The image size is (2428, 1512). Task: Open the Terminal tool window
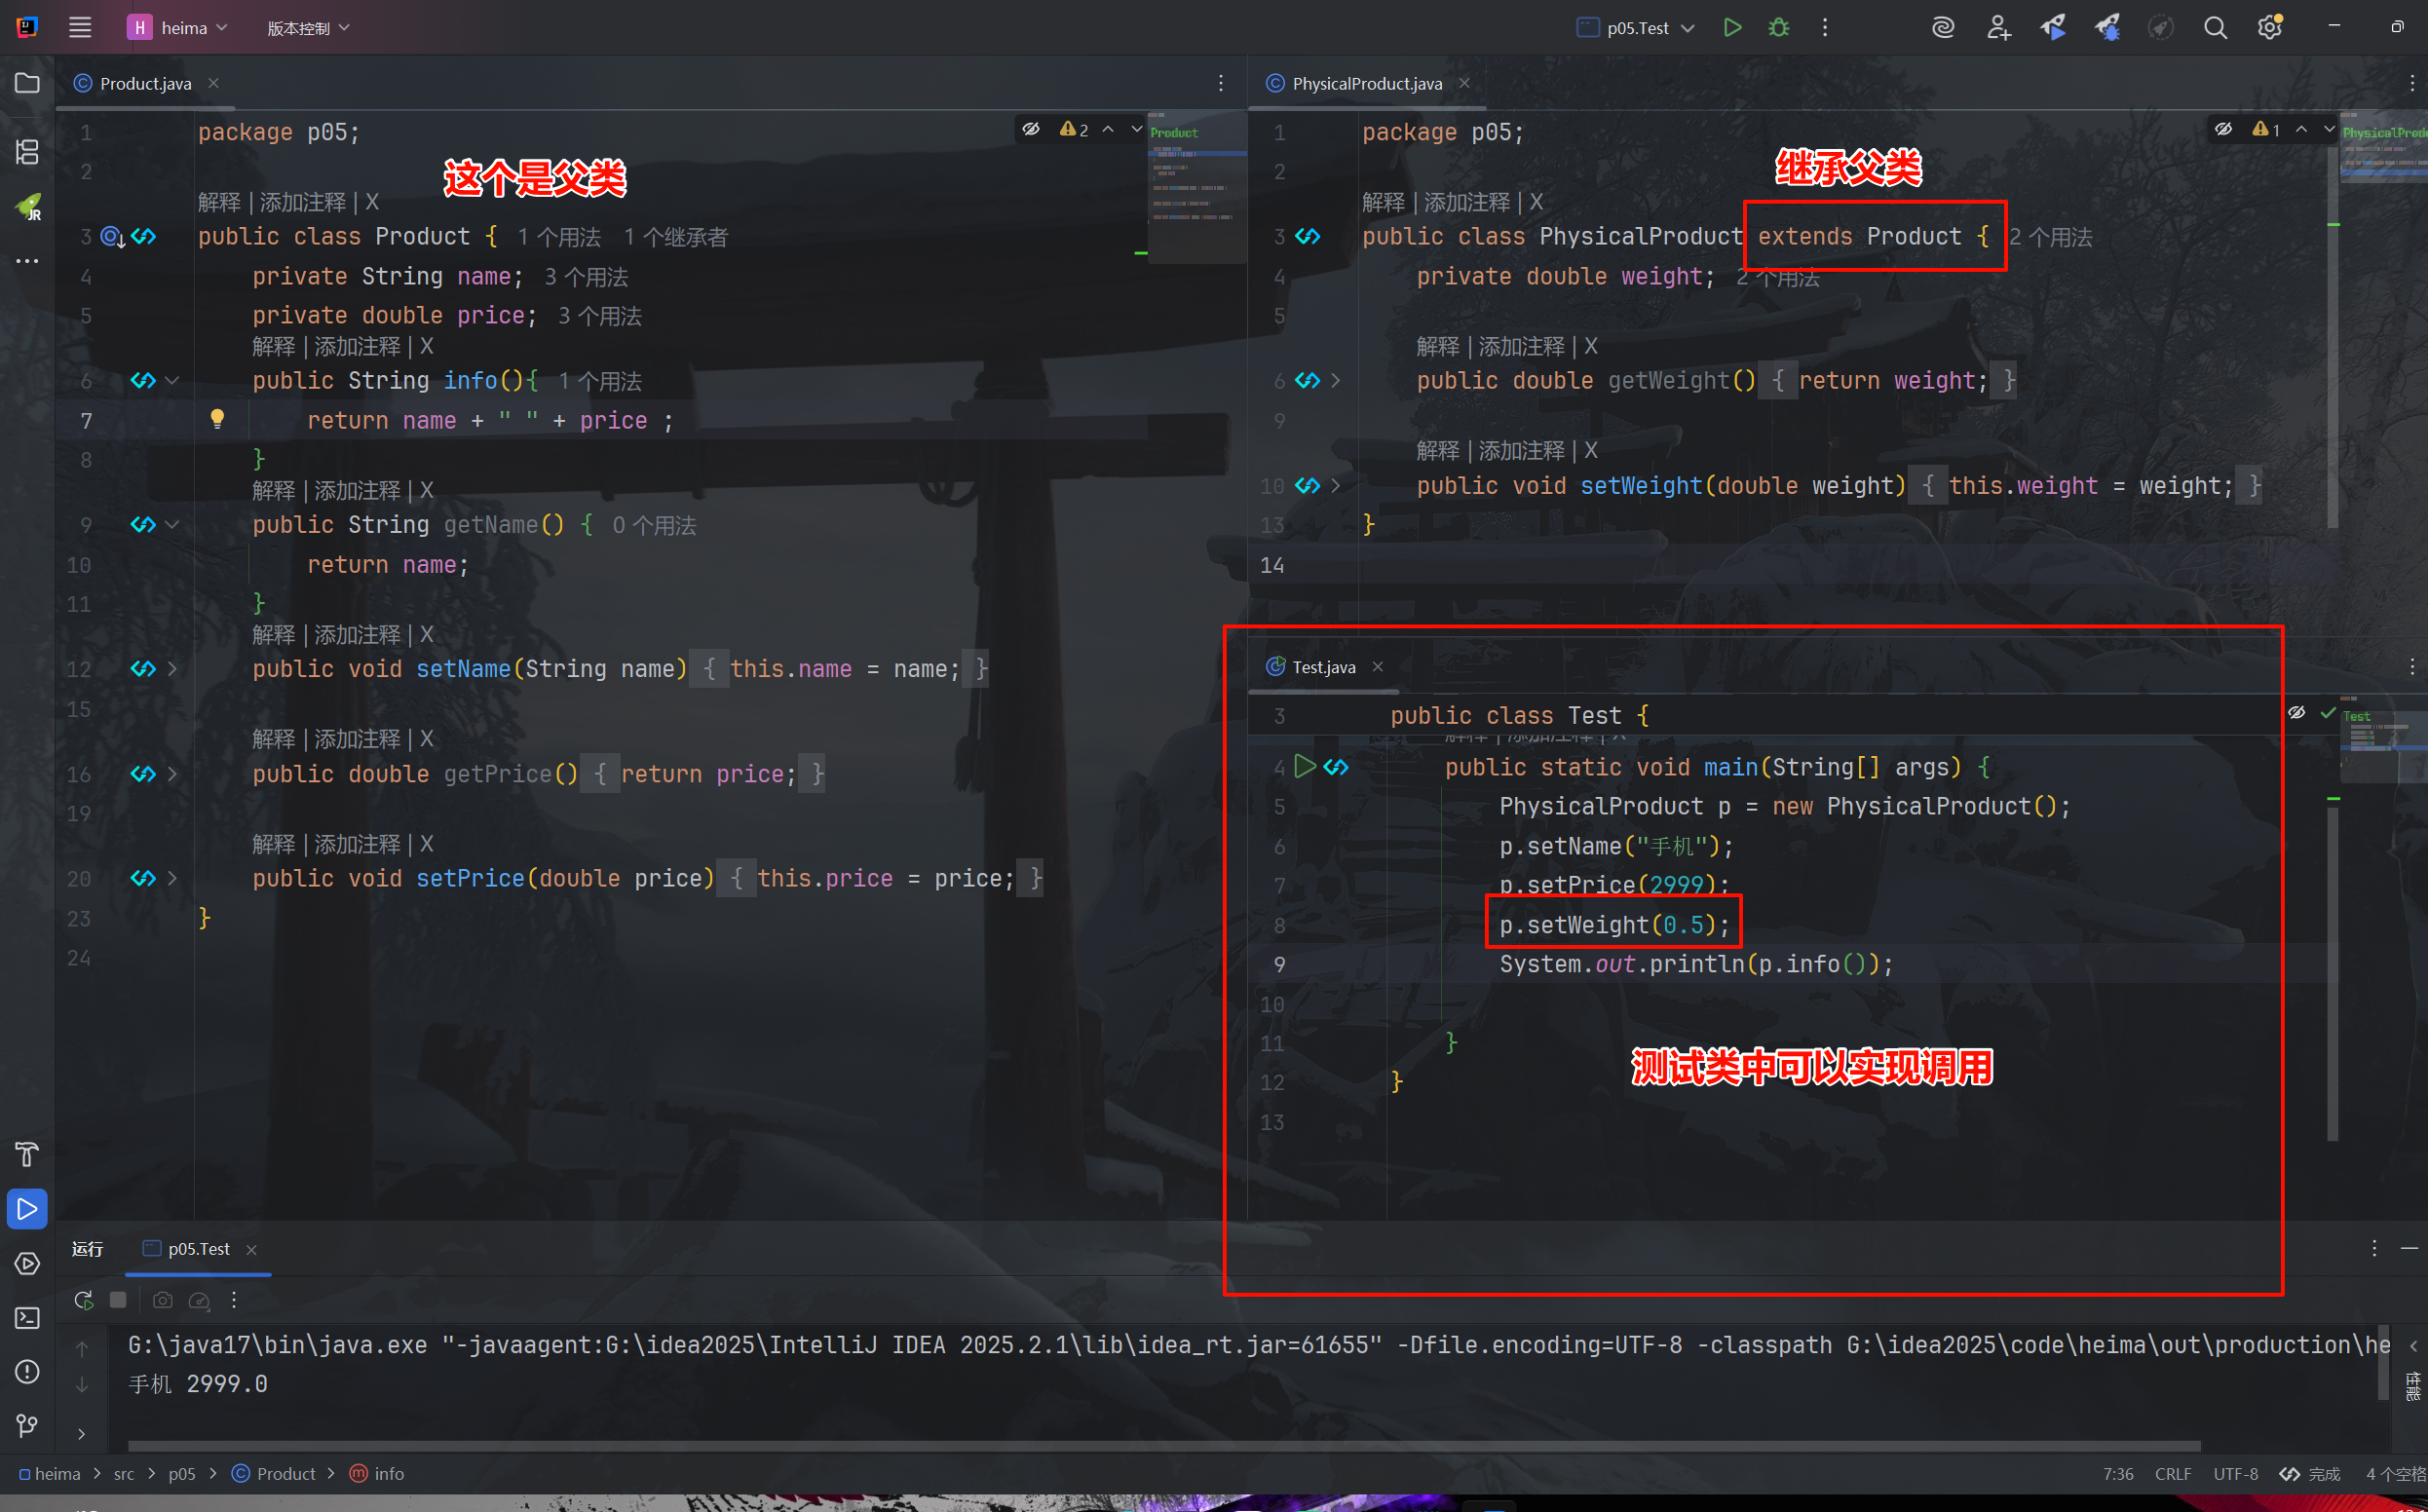point(27,1318)
